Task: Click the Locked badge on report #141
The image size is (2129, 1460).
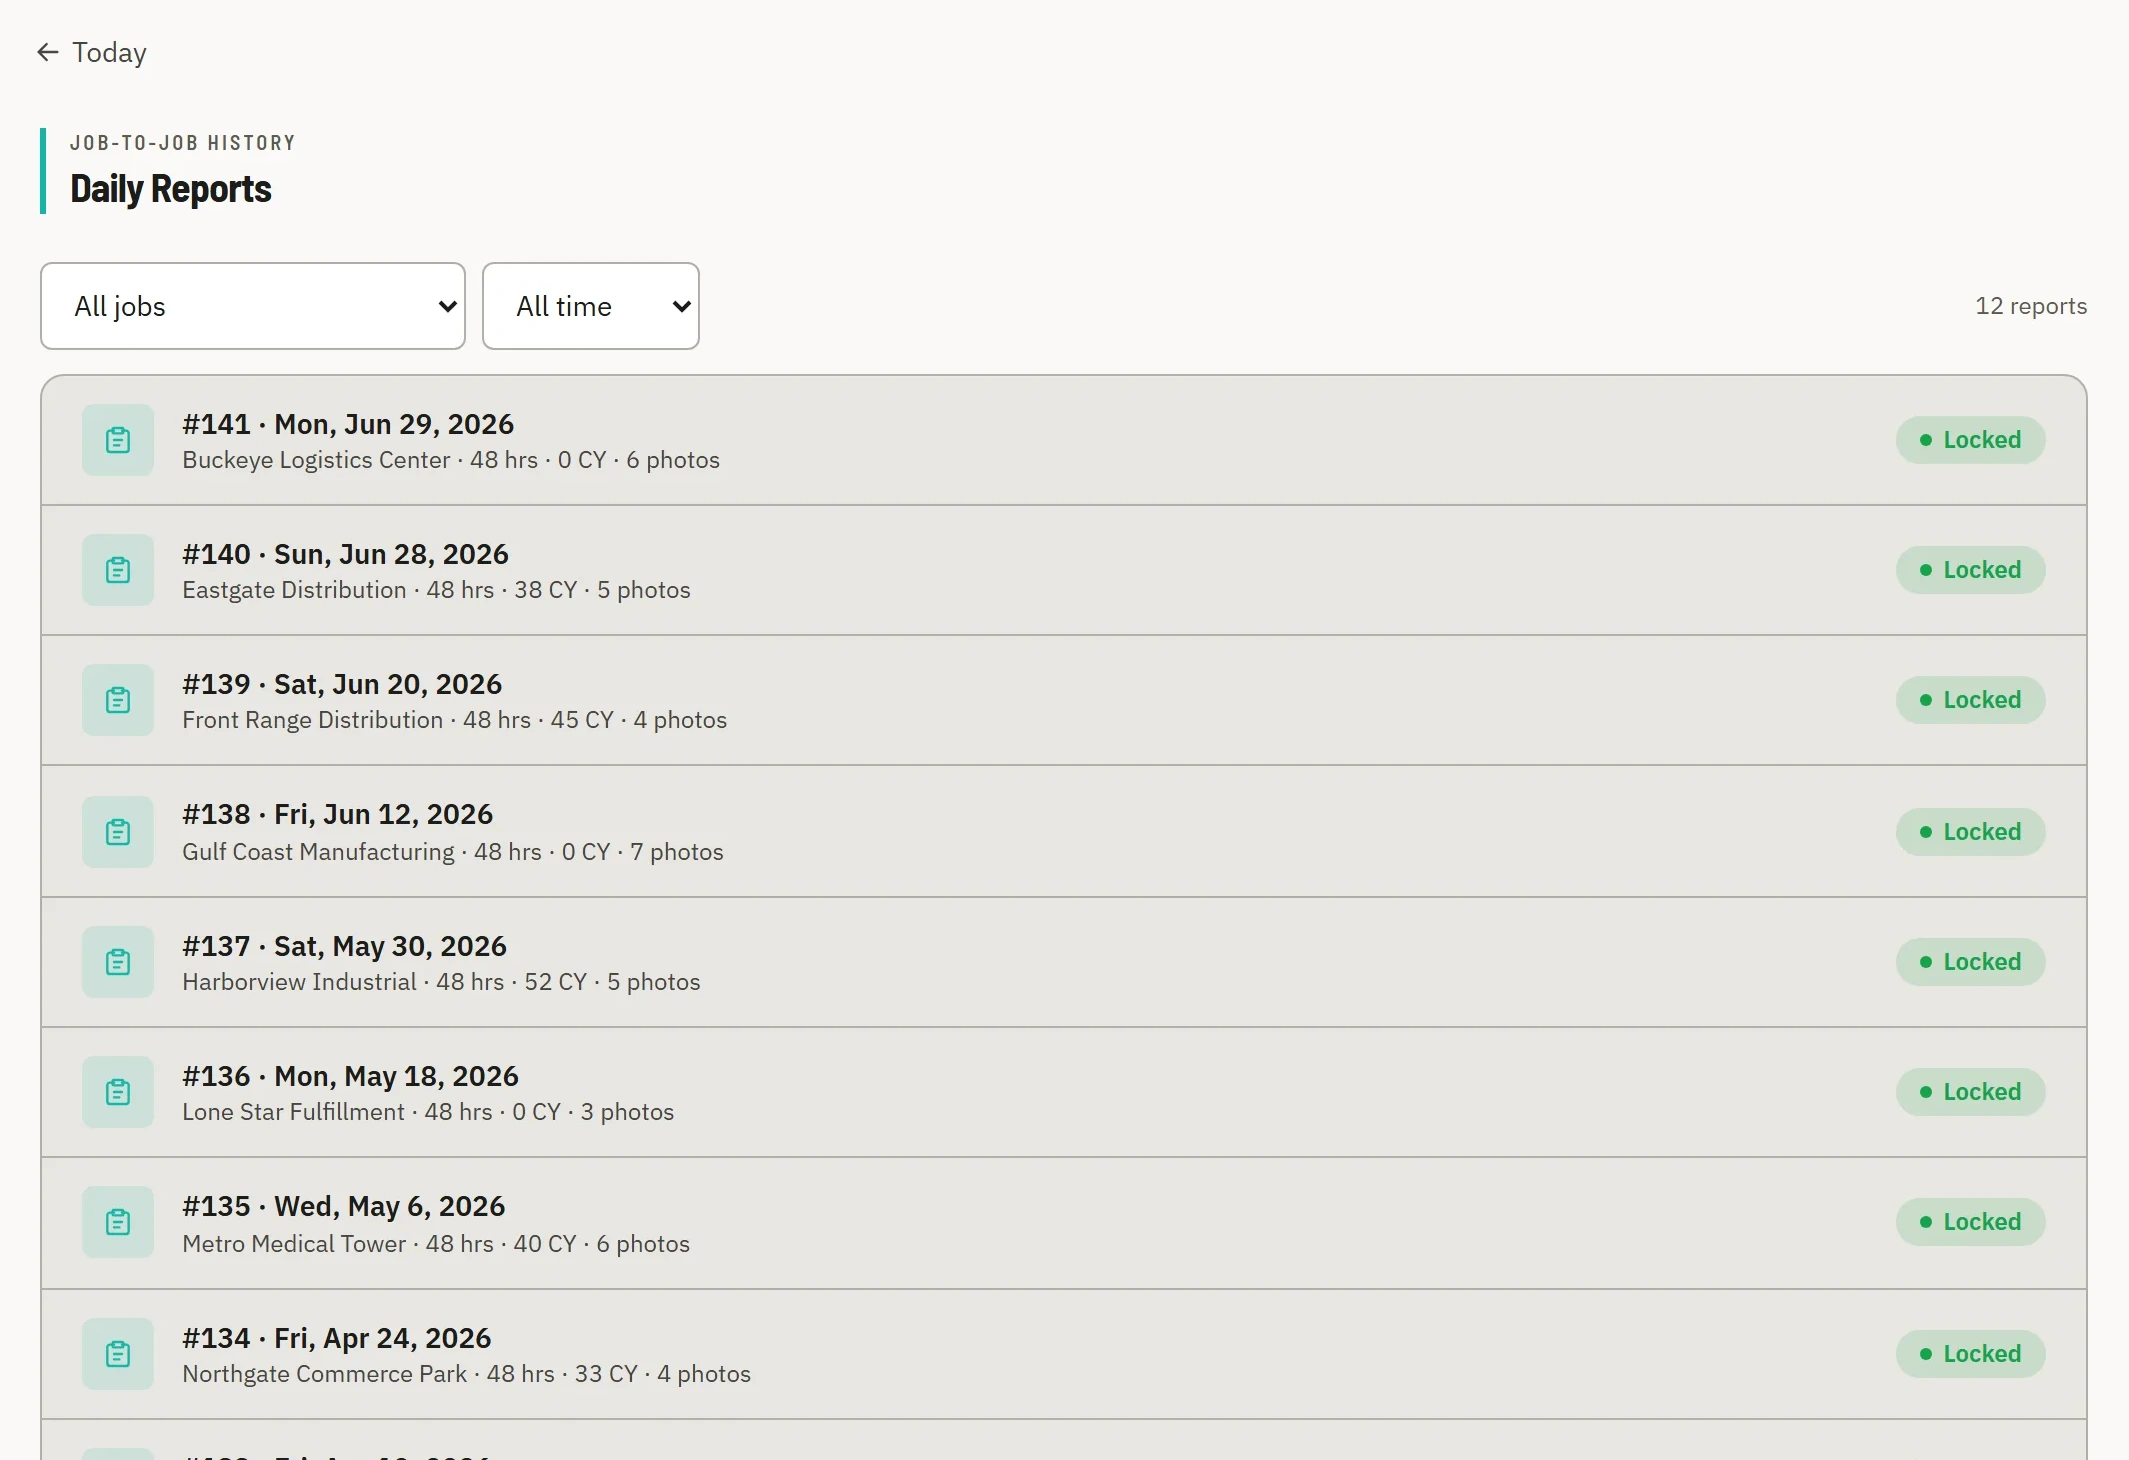Action: 1970,440
